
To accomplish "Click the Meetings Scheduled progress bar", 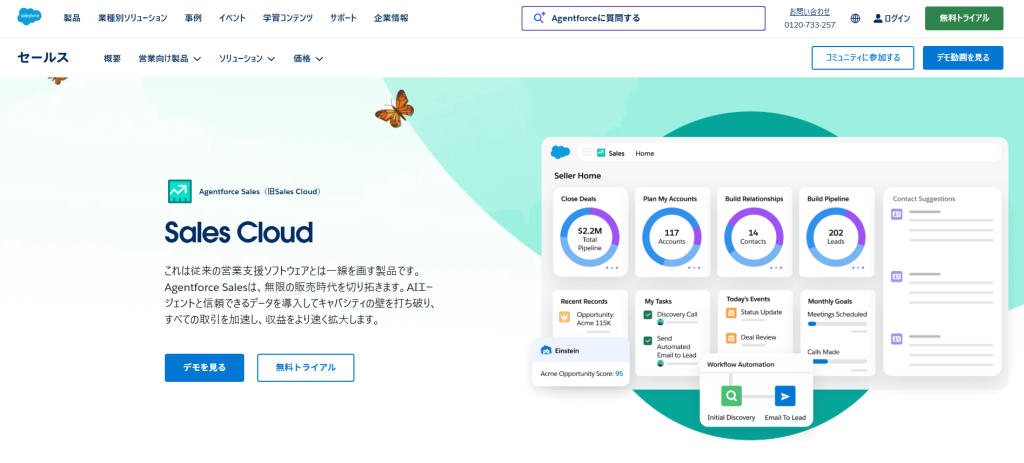I will (838, 324).
